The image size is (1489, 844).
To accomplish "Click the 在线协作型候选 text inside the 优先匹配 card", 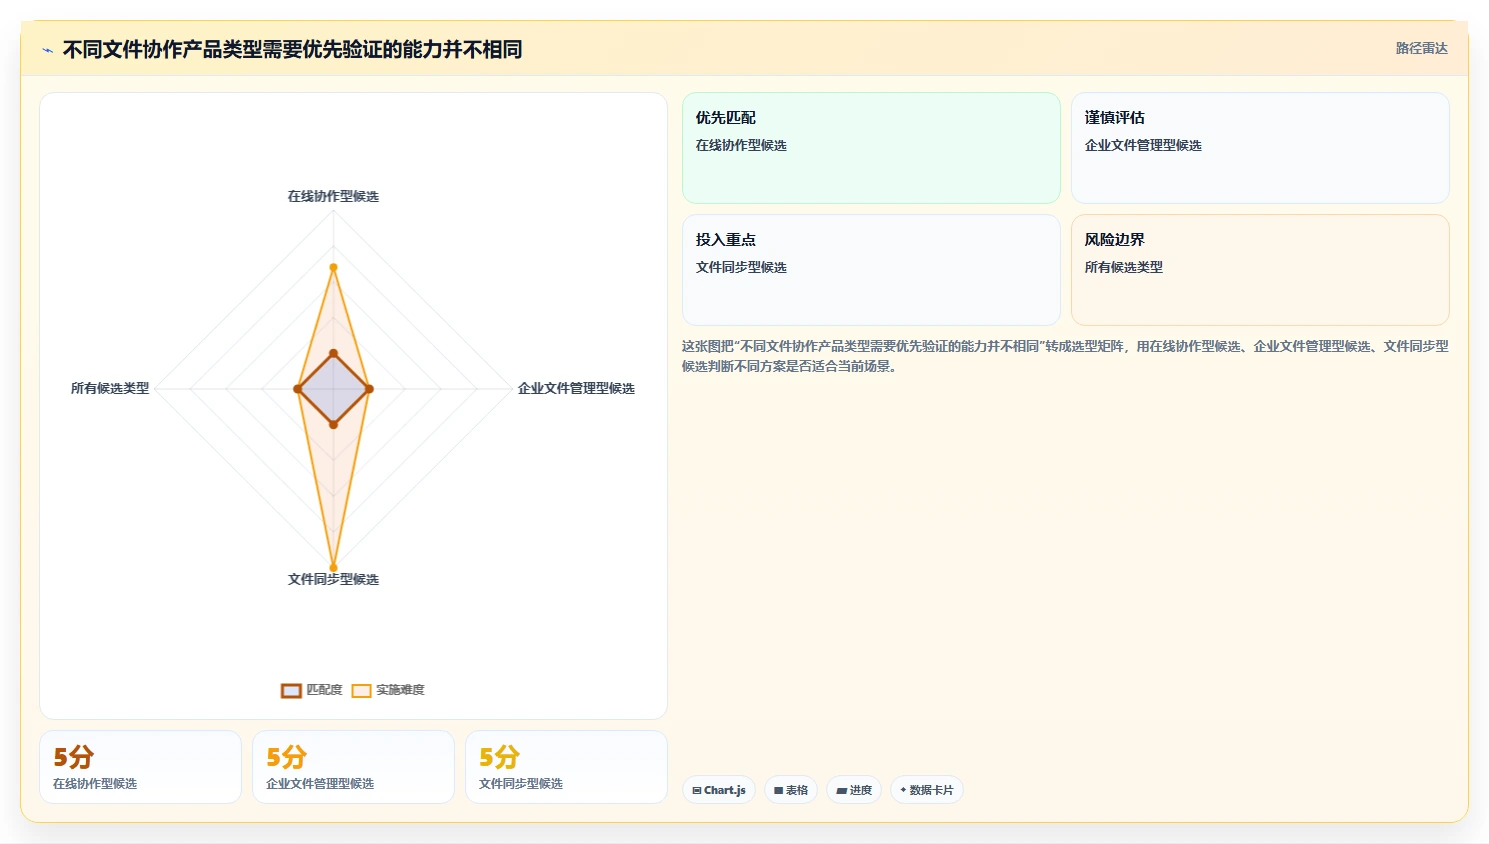I will [x=741, y=145].
